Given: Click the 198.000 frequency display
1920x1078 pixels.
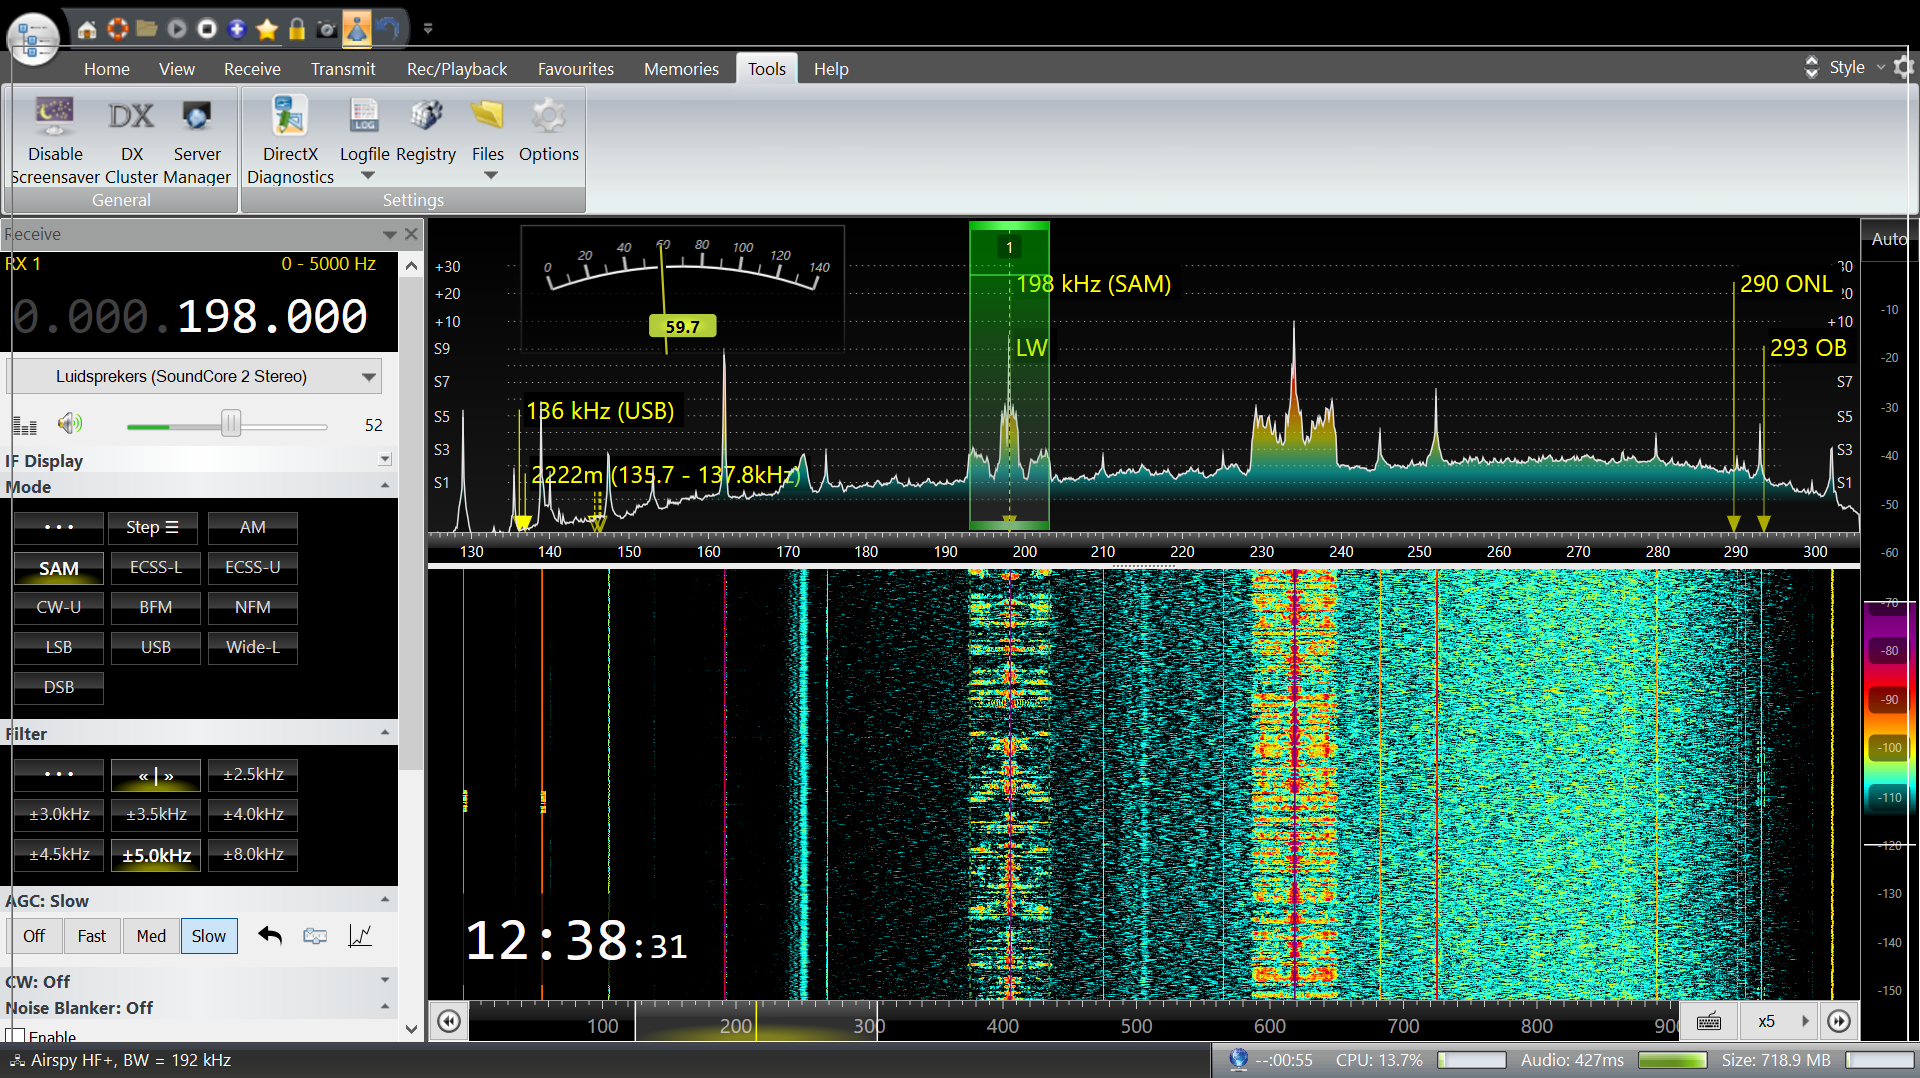Looking at the screenshot, I should tap(272, 317).
